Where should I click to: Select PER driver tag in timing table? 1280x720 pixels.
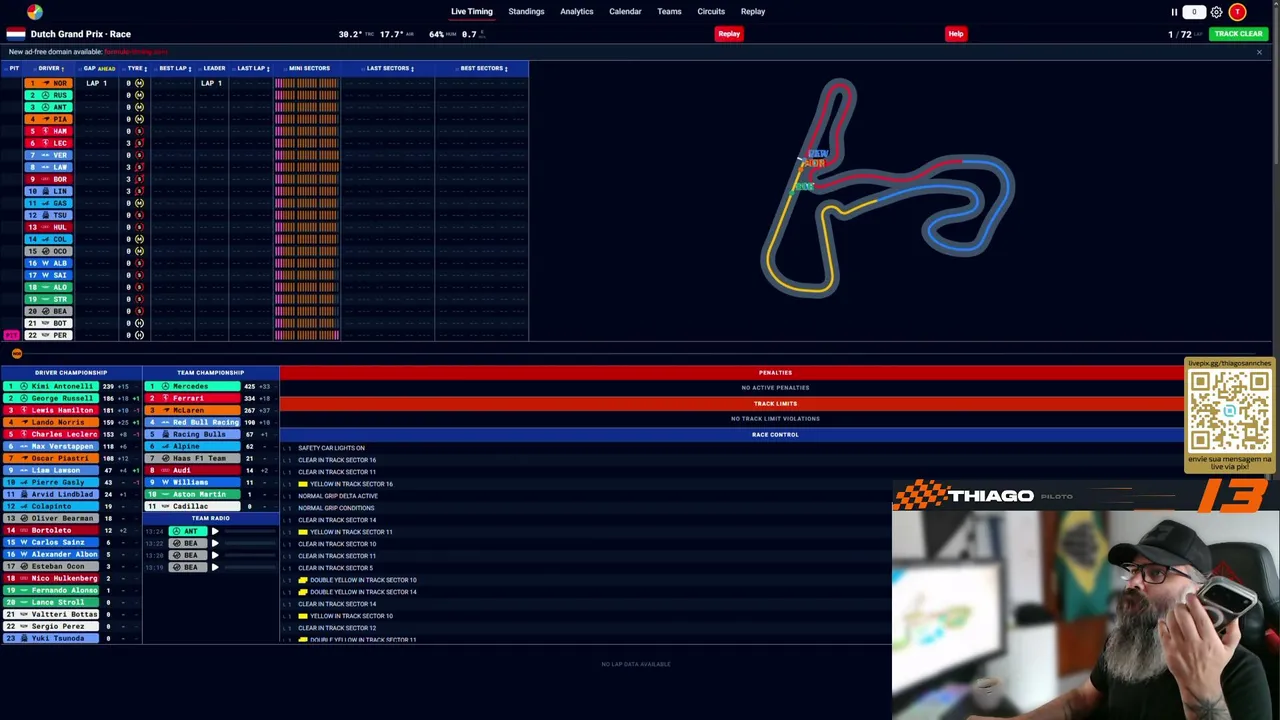[47, 335]
